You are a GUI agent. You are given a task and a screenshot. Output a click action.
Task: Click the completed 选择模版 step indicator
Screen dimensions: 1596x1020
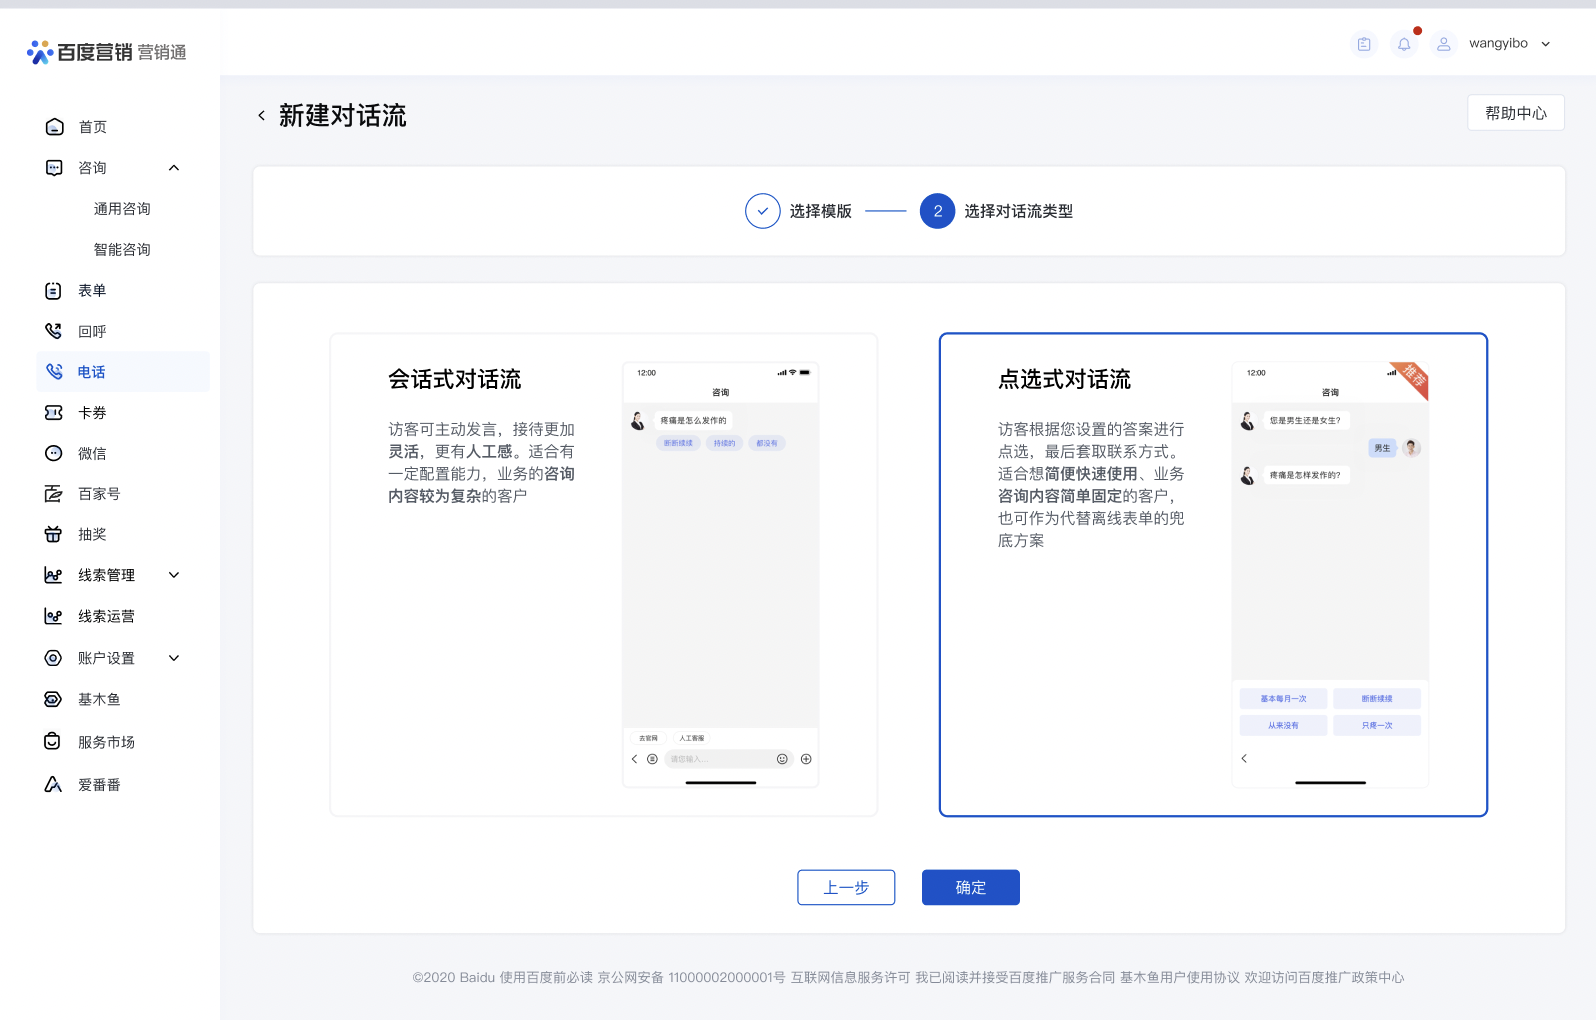tap(763, 211)
